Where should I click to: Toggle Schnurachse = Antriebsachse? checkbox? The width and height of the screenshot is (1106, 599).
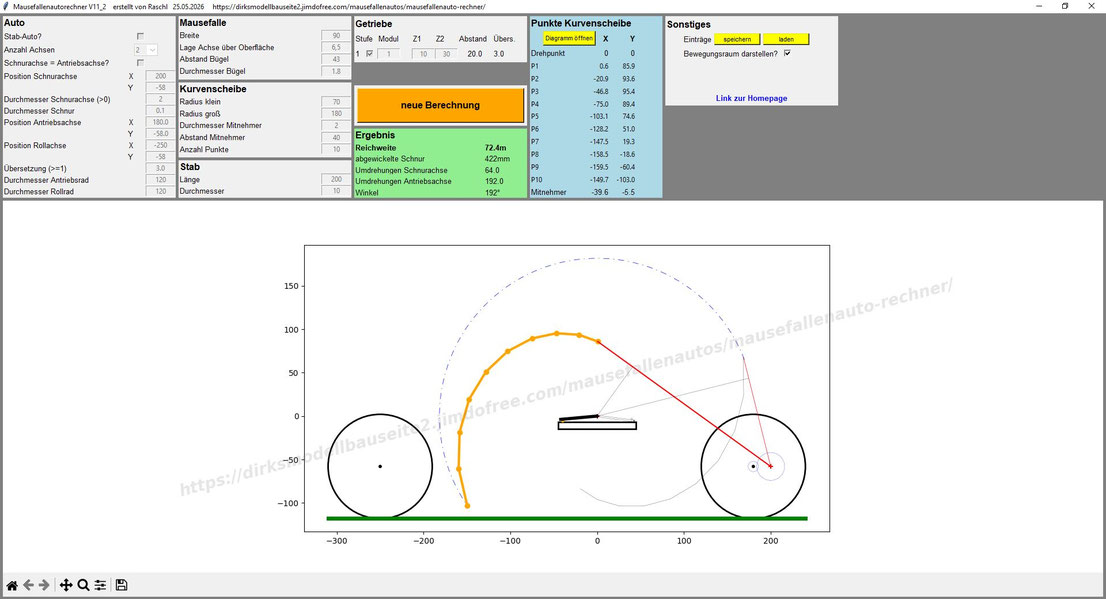click(x=140, y=63)
